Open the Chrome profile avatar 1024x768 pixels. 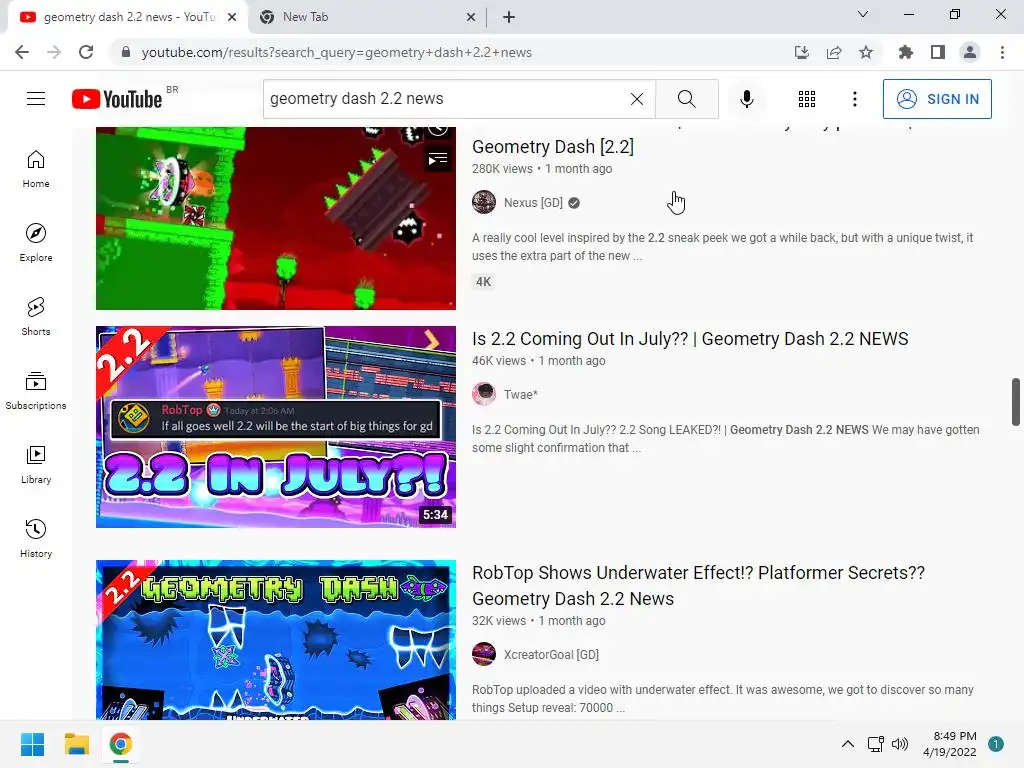click(970, 52)
